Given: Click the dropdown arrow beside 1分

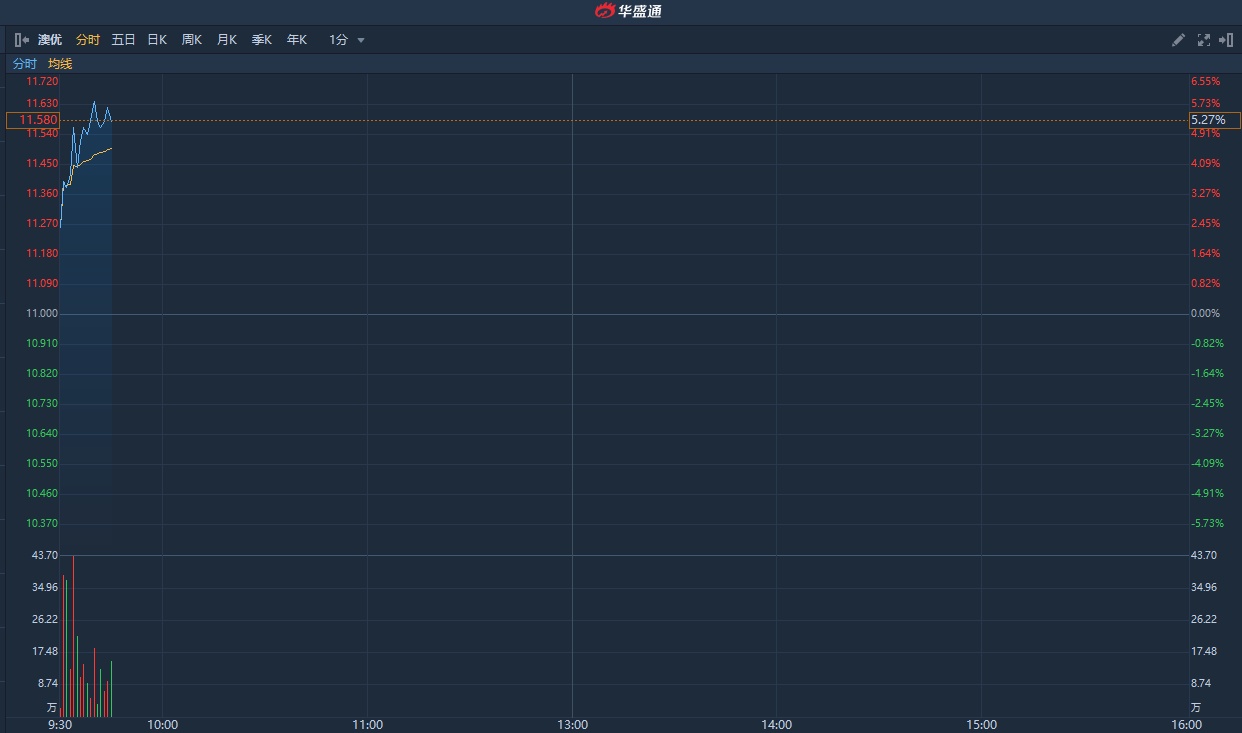Looking at the screenshot, I should [x=361, y=41].
